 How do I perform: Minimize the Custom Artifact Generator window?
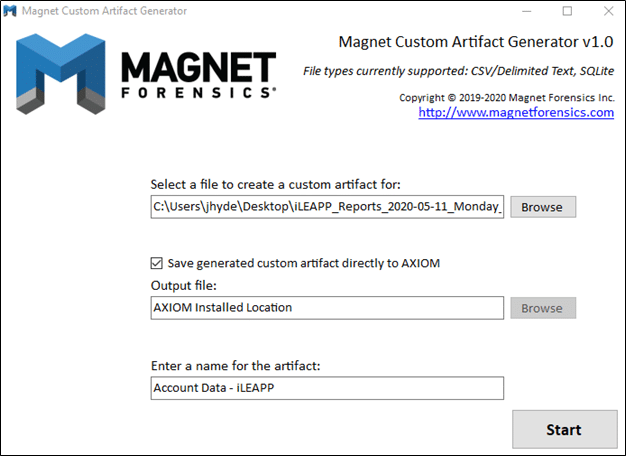527,11
